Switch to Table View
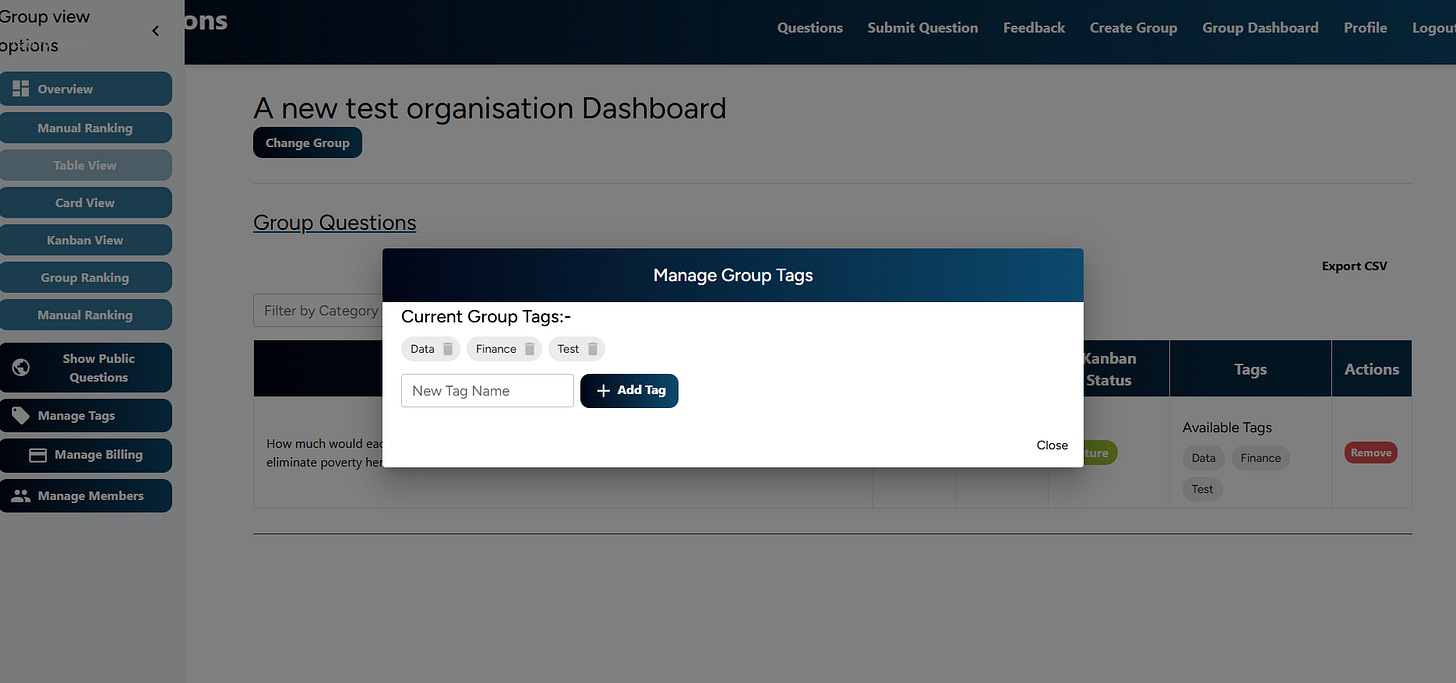 coord(86,165)
